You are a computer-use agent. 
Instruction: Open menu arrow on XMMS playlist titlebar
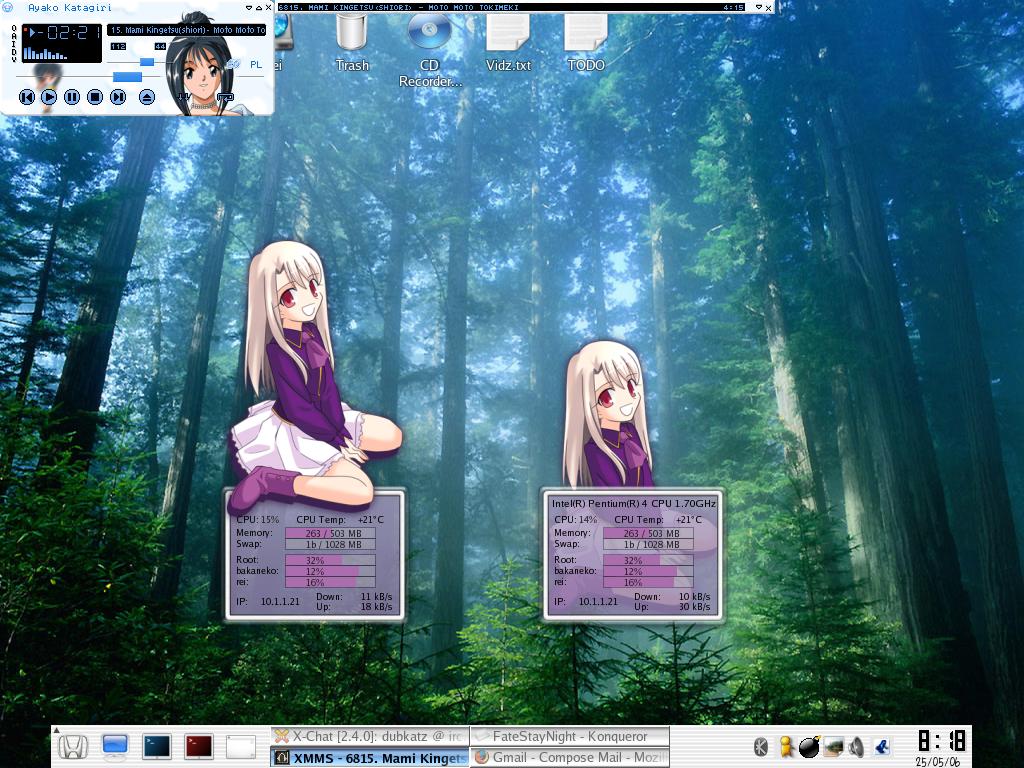tap(759, 7)
